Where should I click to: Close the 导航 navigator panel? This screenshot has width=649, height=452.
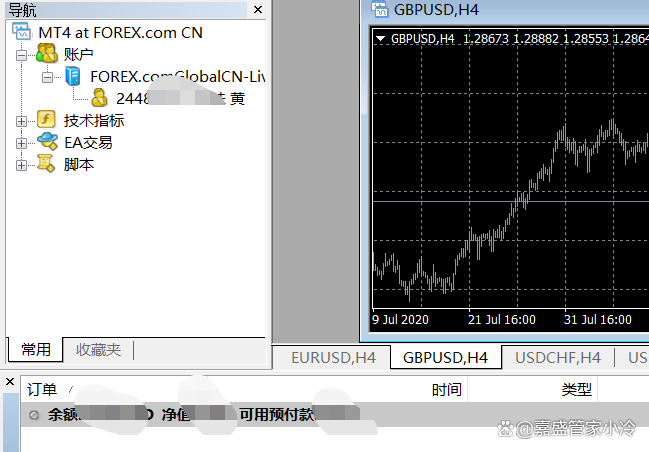[258, 9]
